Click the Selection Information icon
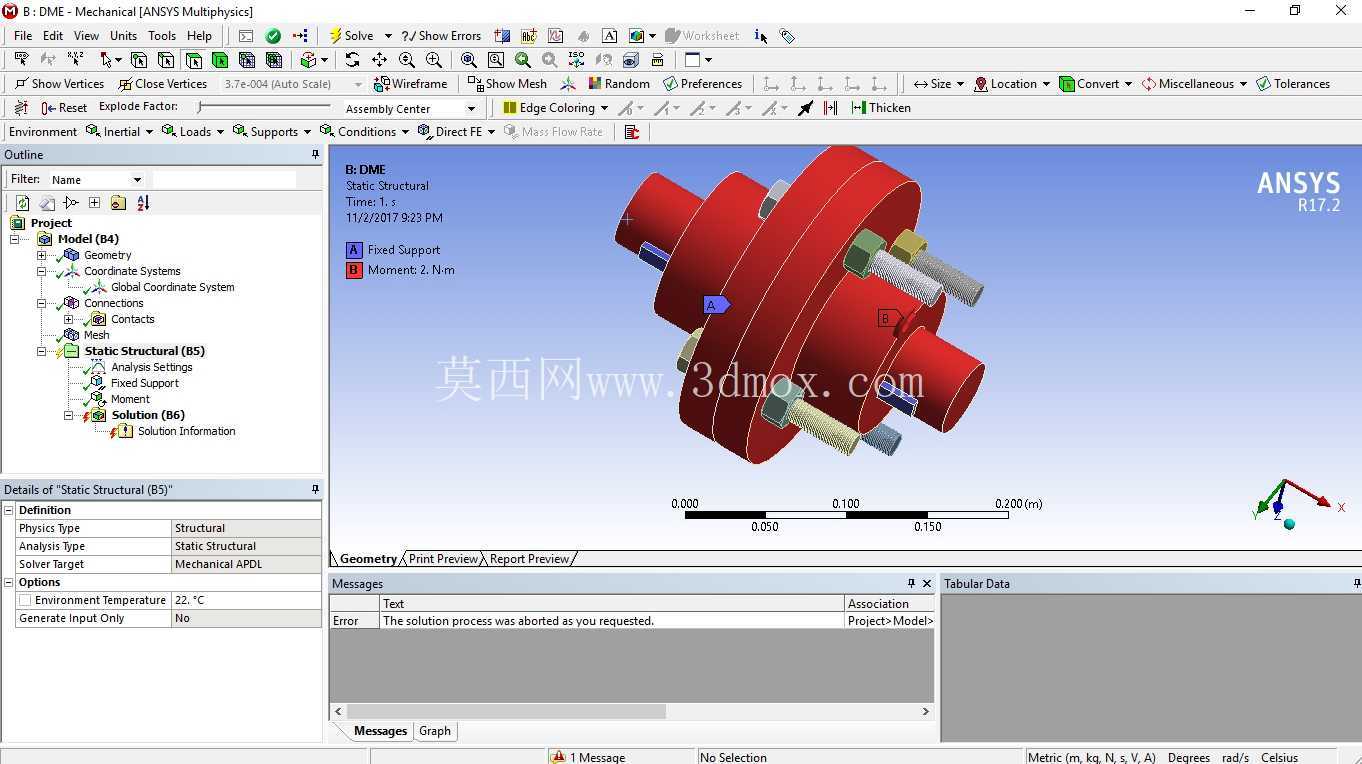The width and height of the screenshot is (1362, 764). coord(761,36)
